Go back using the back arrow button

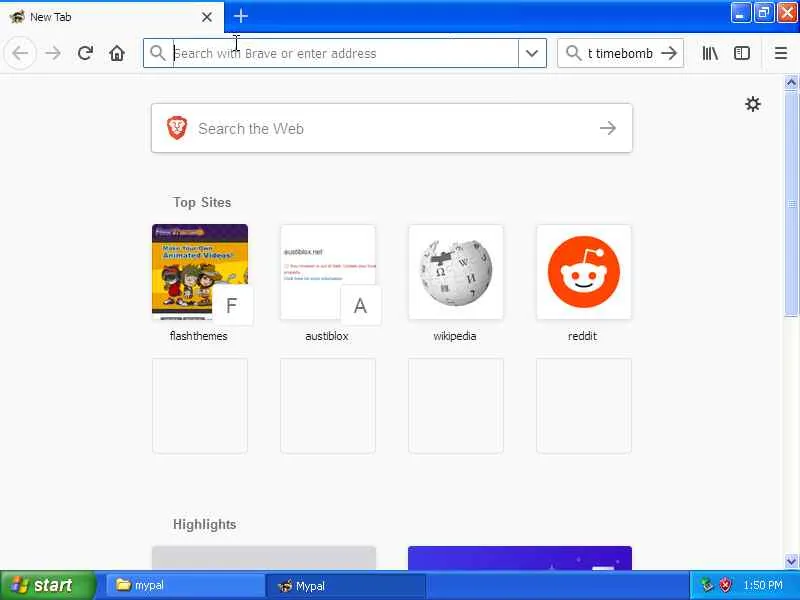point(20,53)
